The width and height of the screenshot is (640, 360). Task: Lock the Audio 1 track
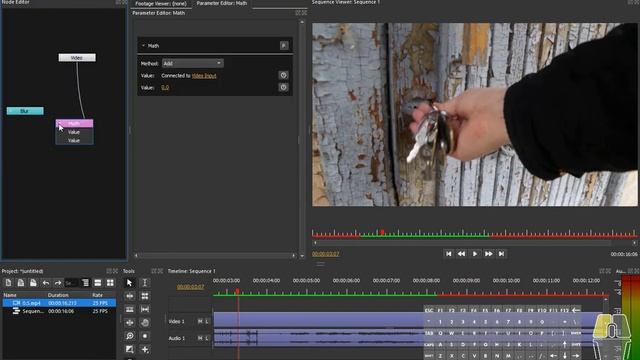pos(207,338)
